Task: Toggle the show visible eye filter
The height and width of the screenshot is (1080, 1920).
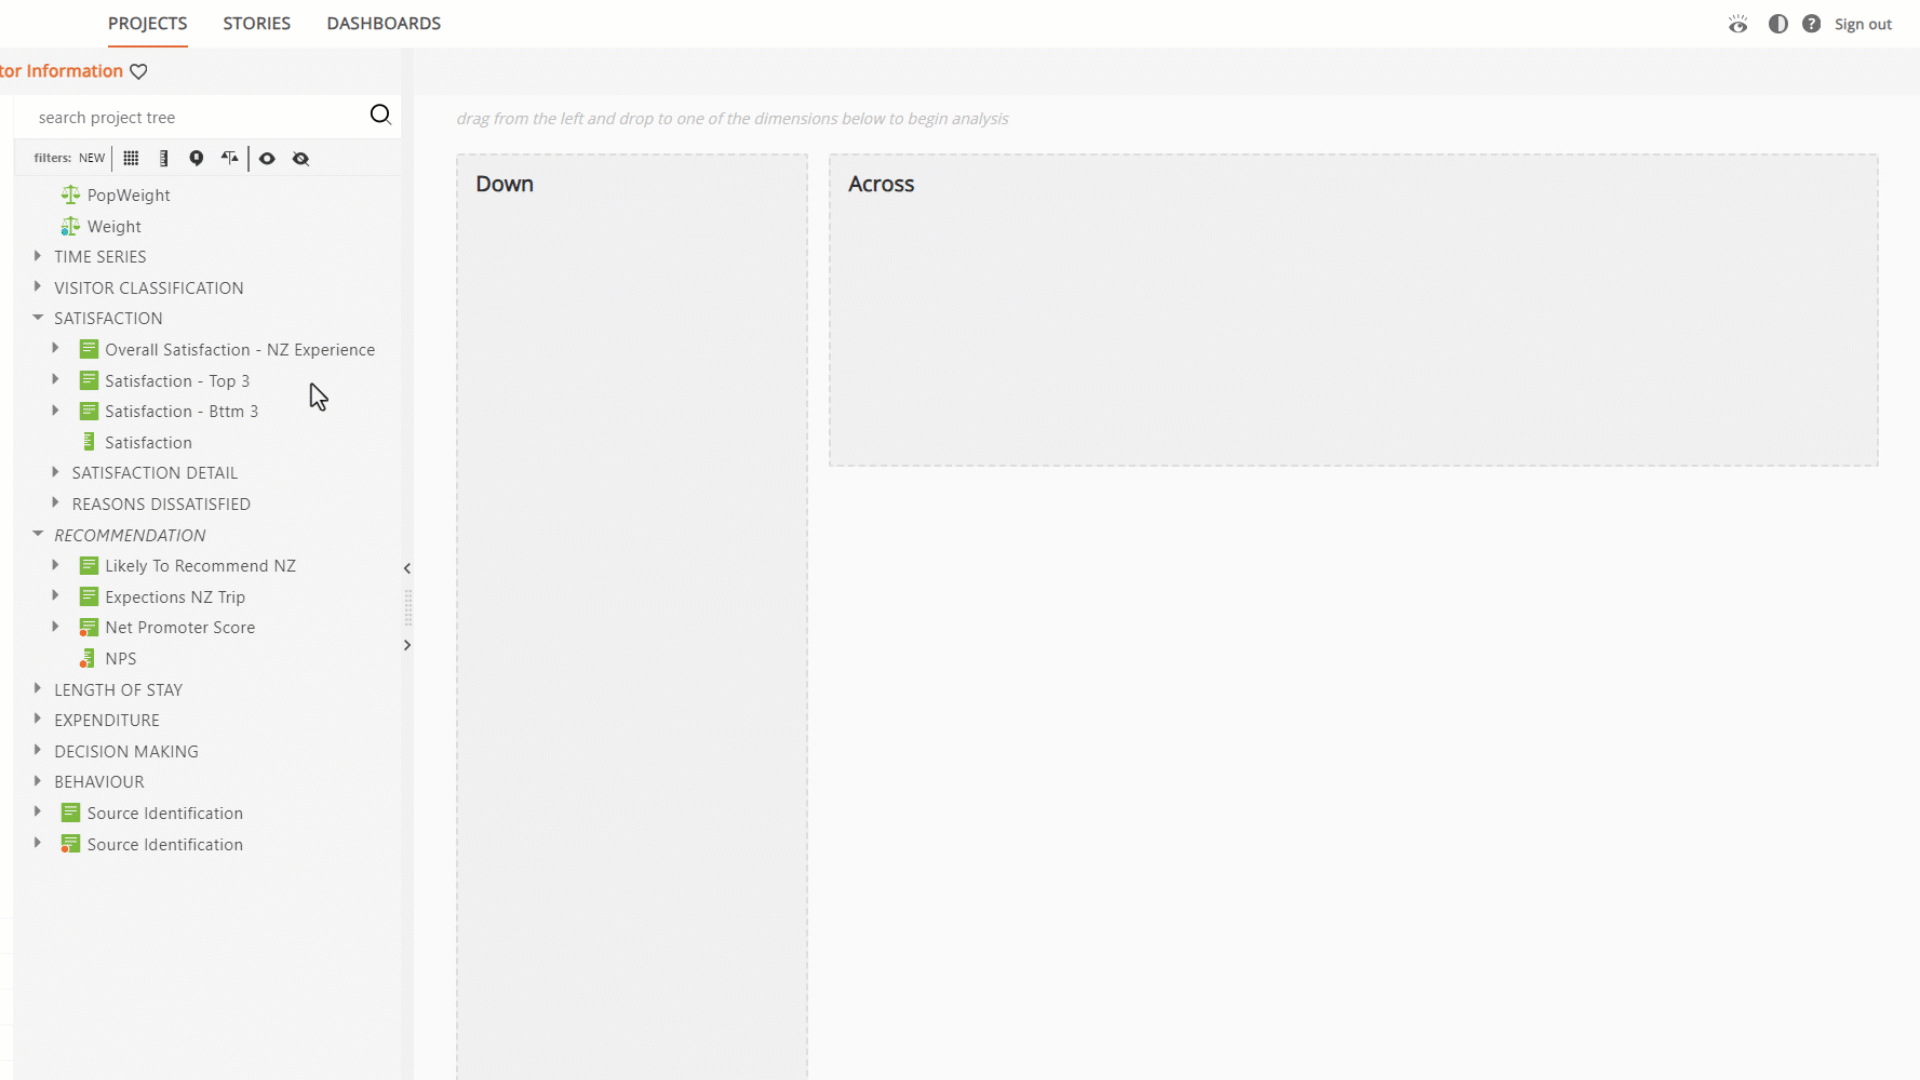Action: point(267,158)
